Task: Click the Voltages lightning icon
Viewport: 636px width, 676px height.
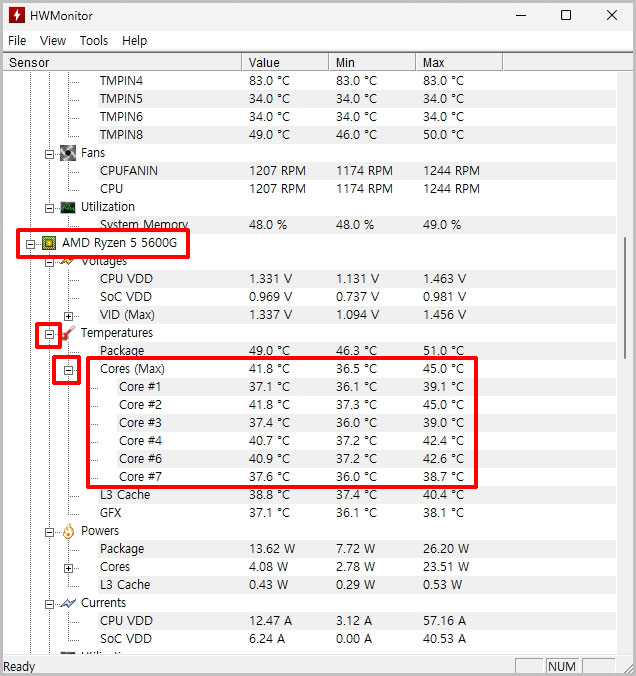Action: [x=68, y=261]
